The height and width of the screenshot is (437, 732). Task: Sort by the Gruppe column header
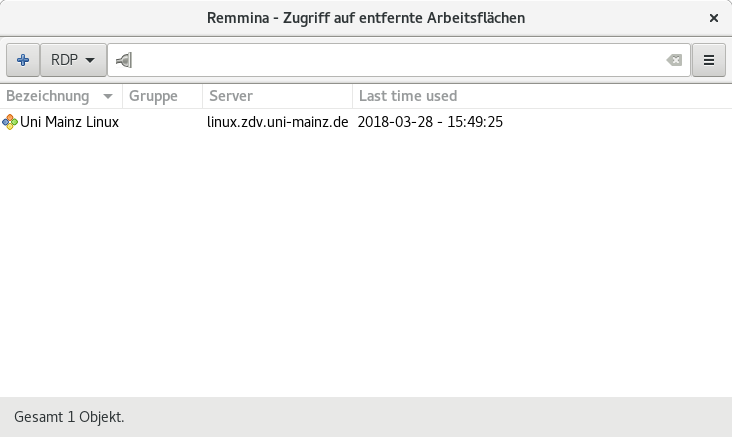tap(153, 96)
